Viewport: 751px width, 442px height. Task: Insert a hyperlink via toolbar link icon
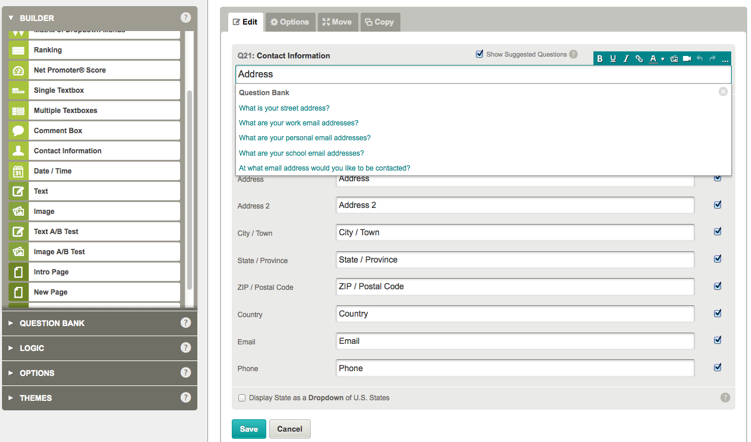click(639, 59)
